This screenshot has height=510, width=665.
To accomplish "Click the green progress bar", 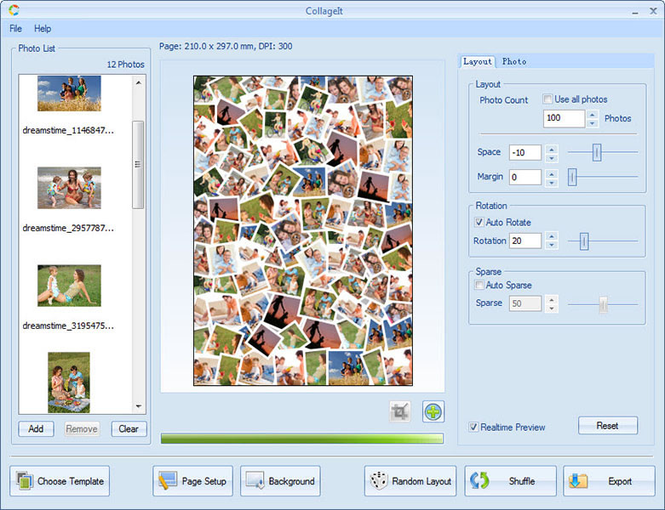I will 302,438.
